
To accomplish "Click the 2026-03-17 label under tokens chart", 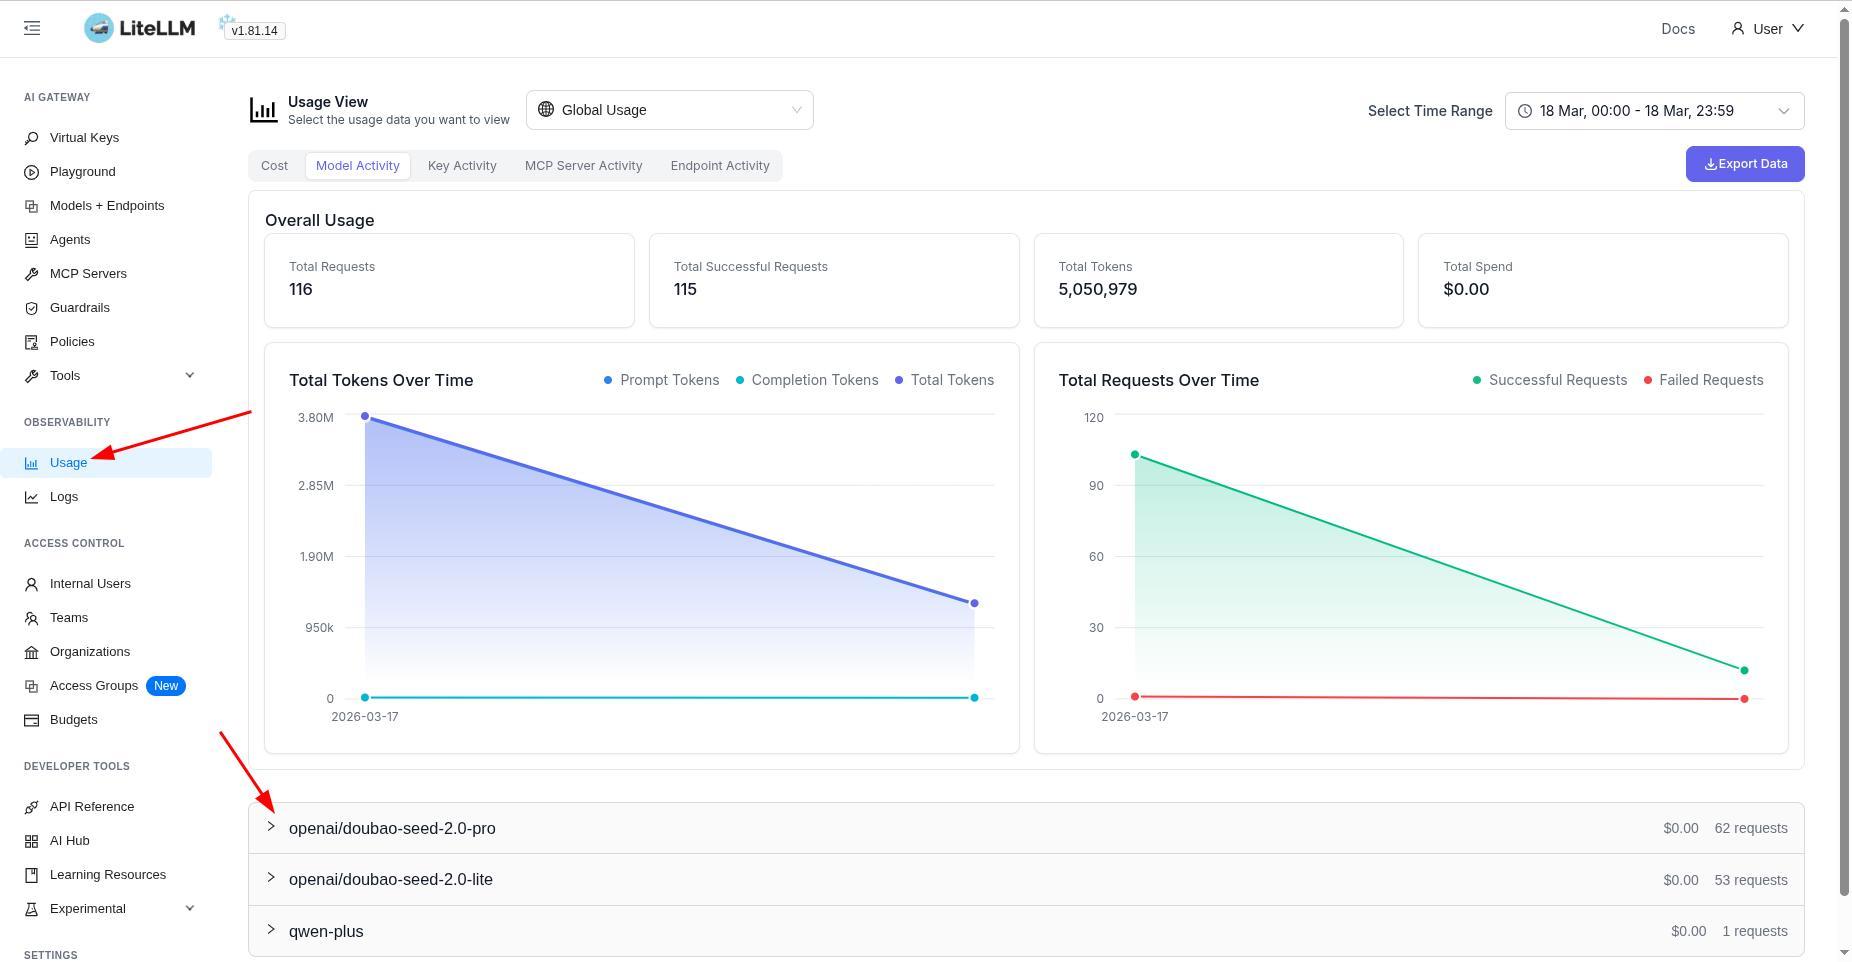I will (x=365, y=717).
